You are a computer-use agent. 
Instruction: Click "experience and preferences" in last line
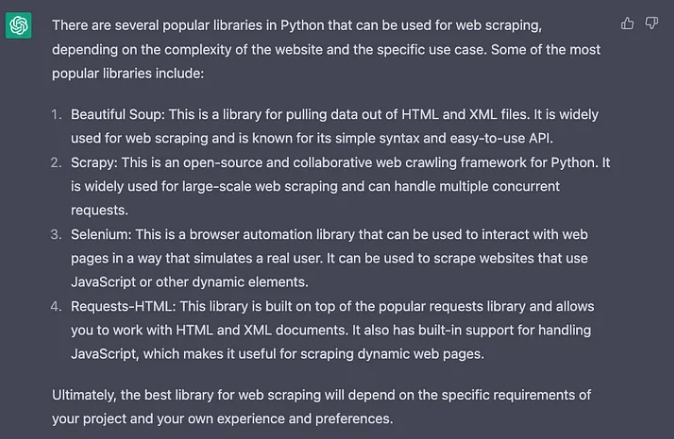click(303, 418)
